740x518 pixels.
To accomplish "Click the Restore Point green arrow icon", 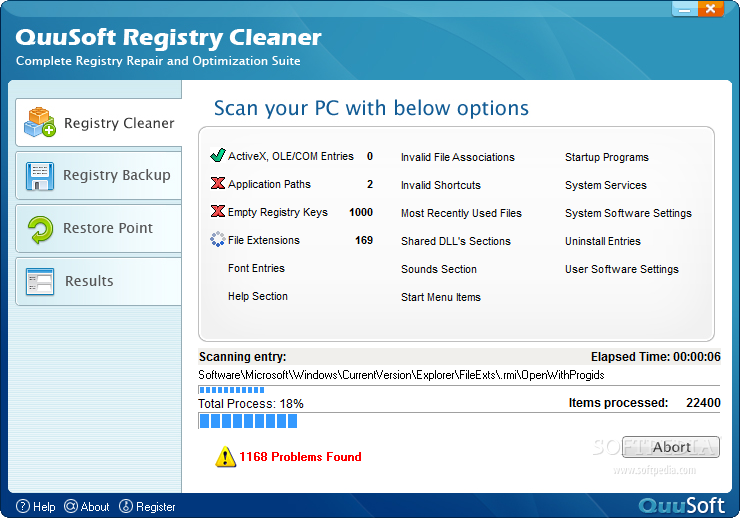I will click(x=40, y=229).
